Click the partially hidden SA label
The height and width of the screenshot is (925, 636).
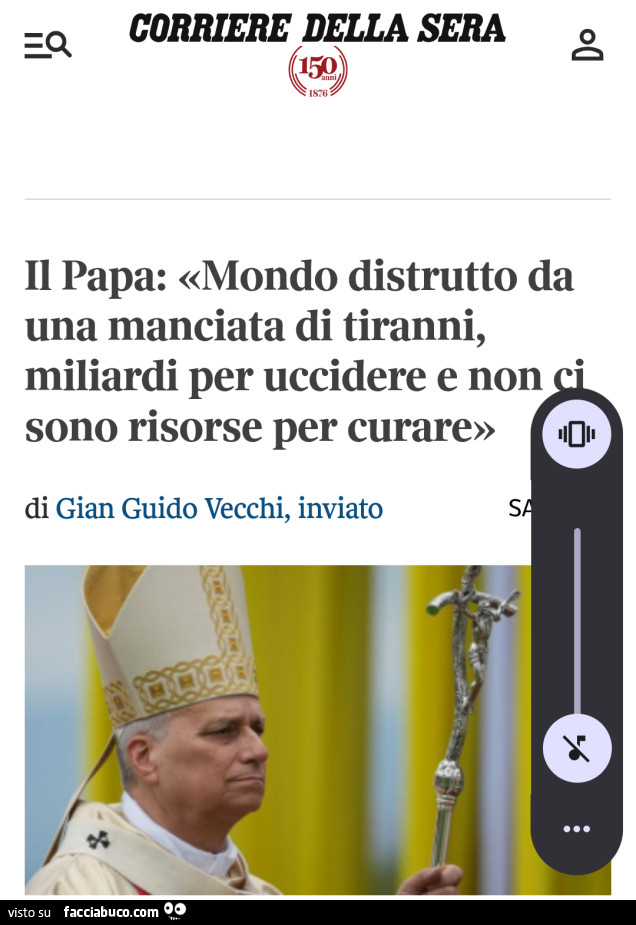pos(520,509)
